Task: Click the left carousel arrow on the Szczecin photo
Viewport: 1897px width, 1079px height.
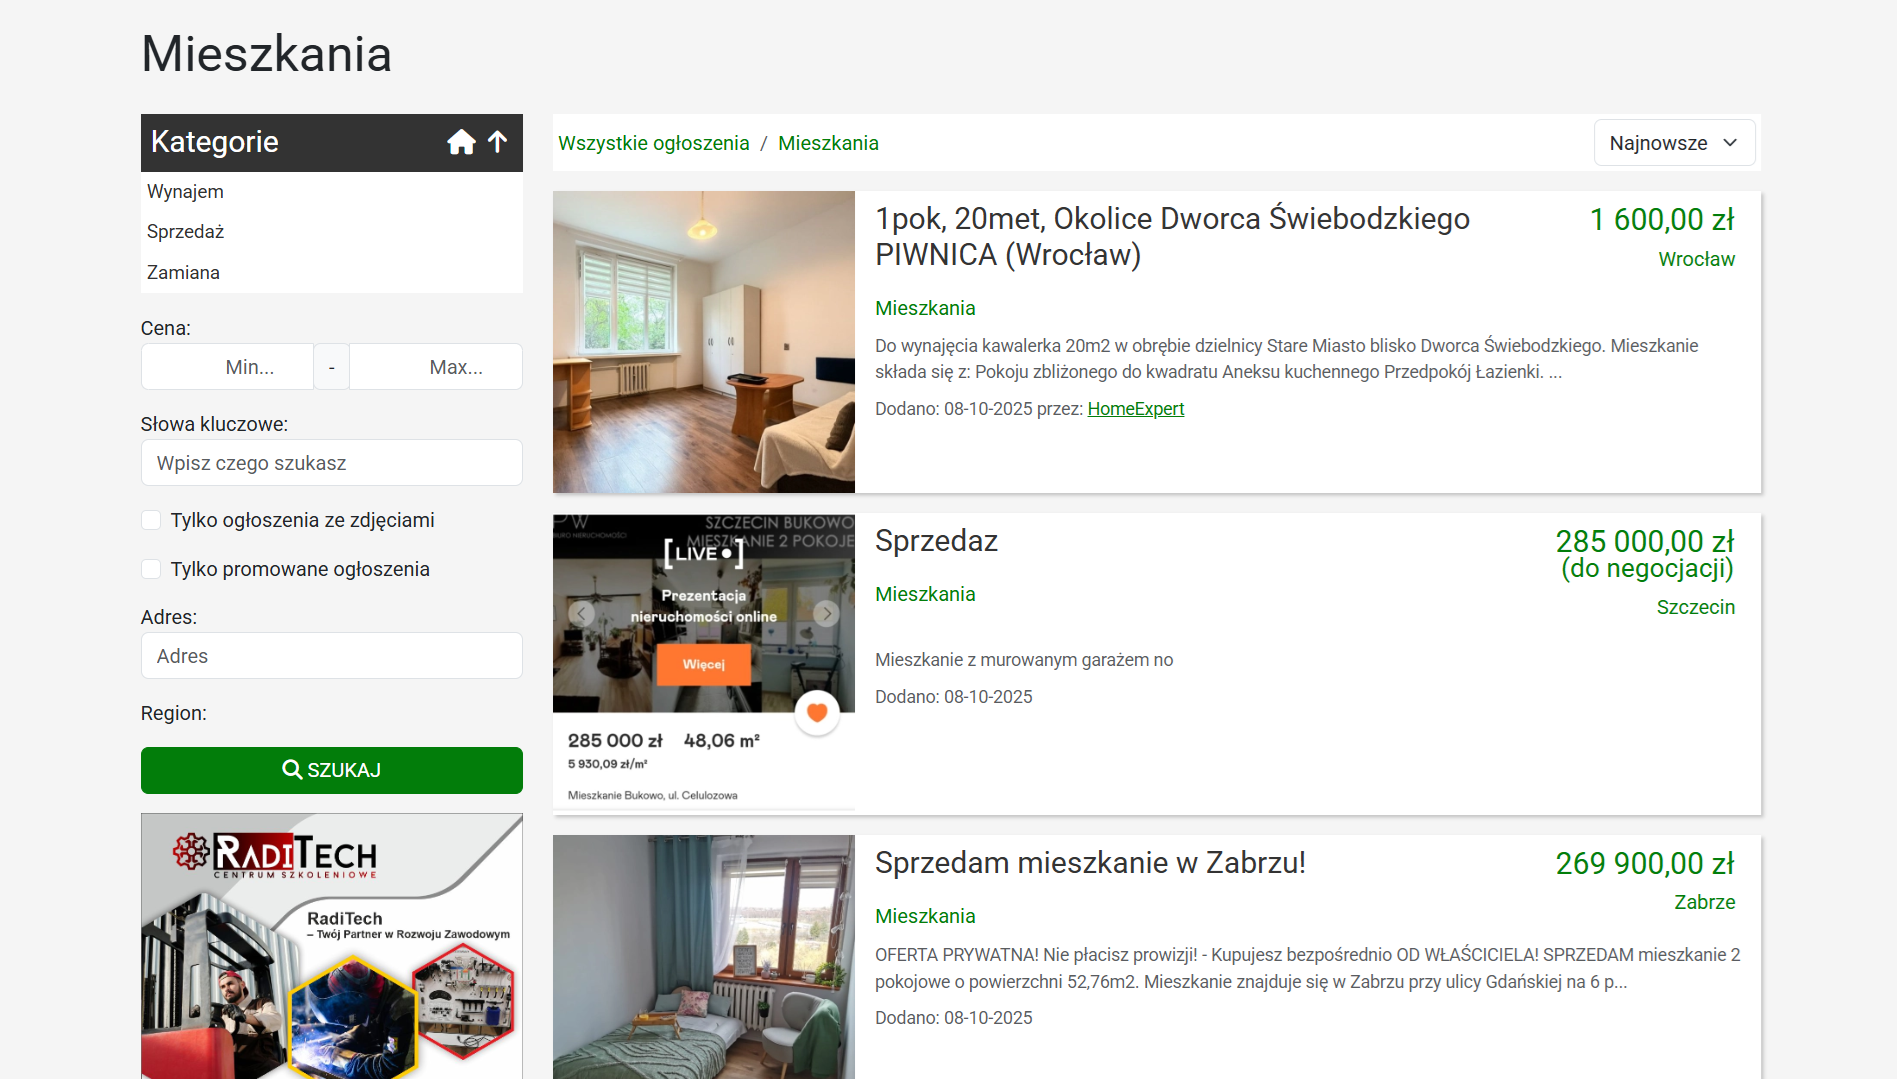Action: [x=581, y=613]
